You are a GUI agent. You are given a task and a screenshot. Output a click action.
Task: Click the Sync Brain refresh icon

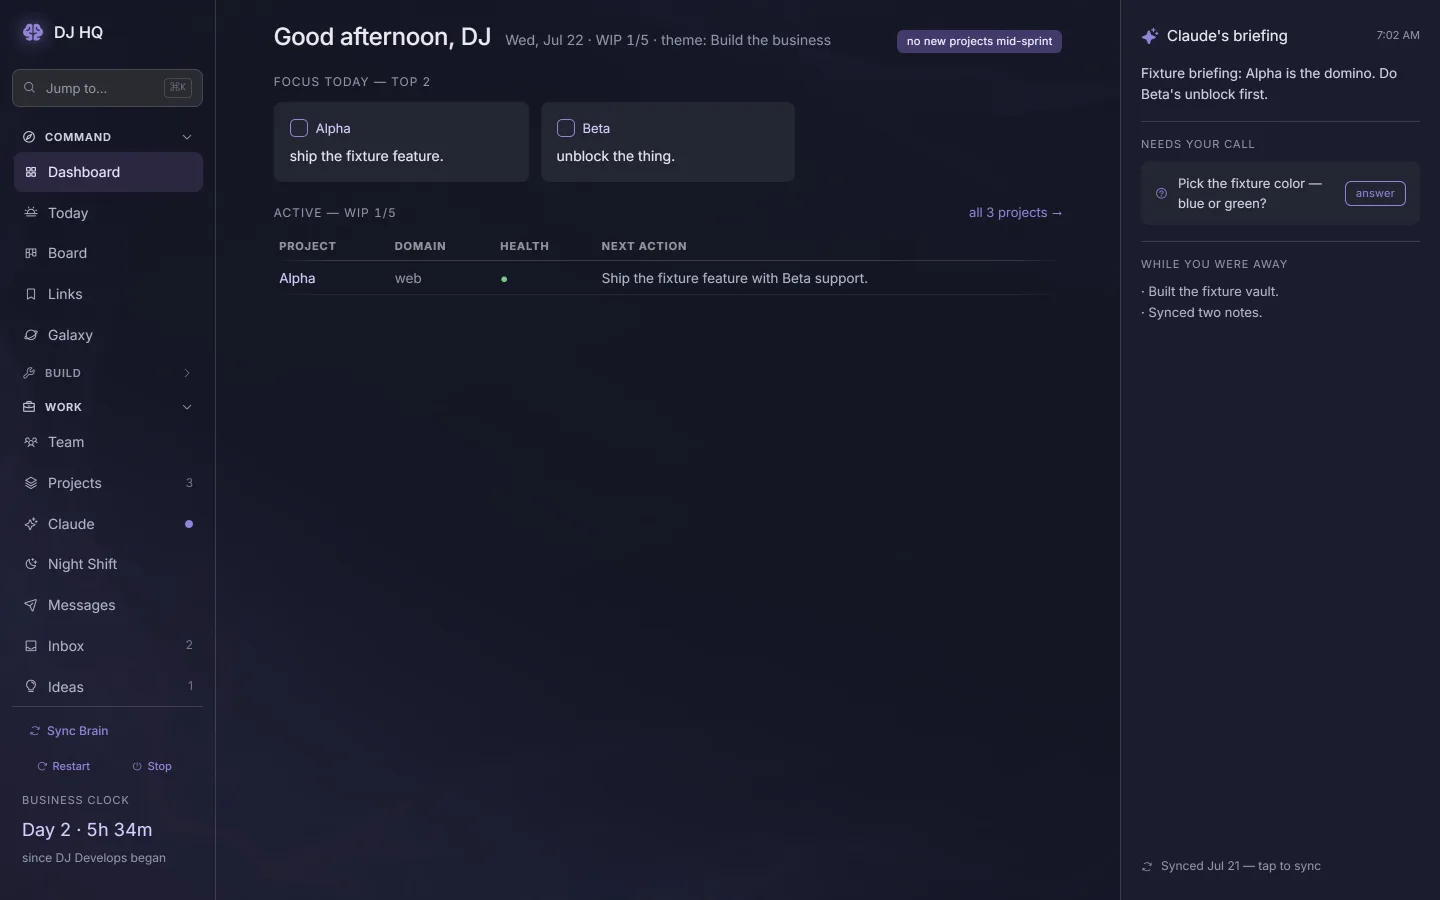[x=35, y=731]
